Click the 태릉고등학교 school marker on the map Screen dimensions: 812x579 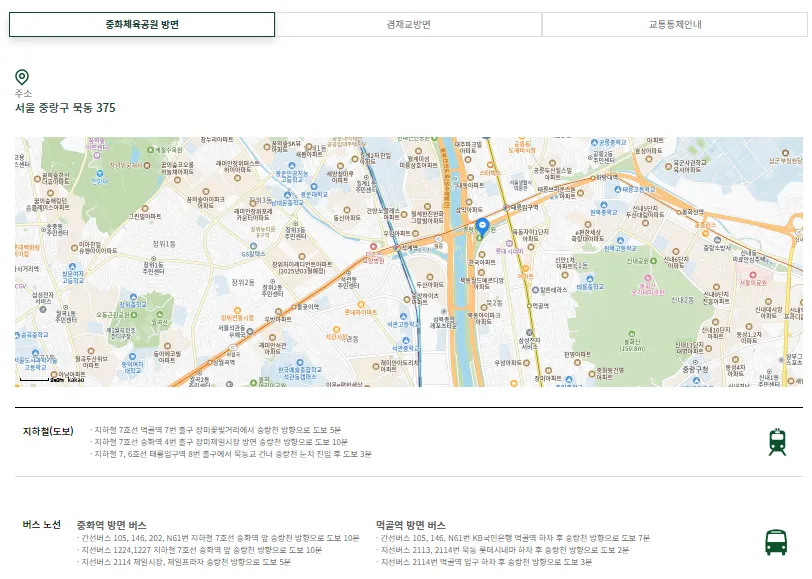click(618, 189)
